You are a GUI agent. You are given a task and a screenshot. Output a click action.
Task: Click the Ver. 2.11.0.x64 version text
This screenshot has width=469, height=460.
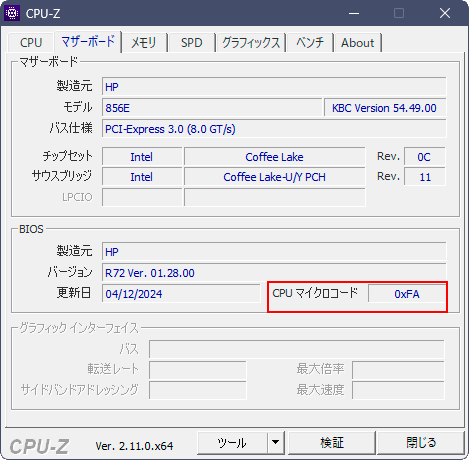[x=134, y=446]
